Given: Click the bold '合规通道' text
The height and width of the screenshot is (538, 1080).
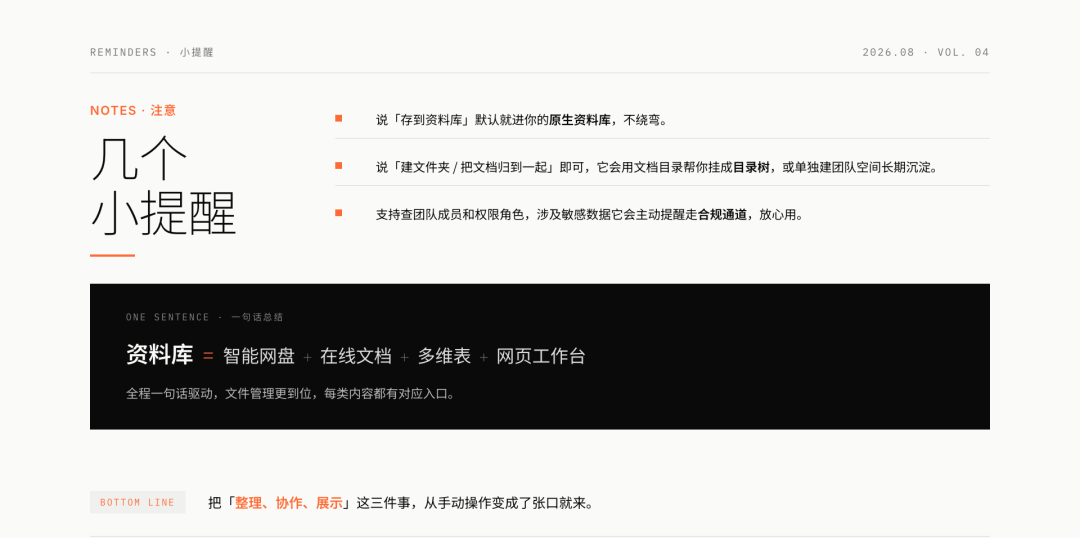Looking at the screenshot, I should point(723,214).
